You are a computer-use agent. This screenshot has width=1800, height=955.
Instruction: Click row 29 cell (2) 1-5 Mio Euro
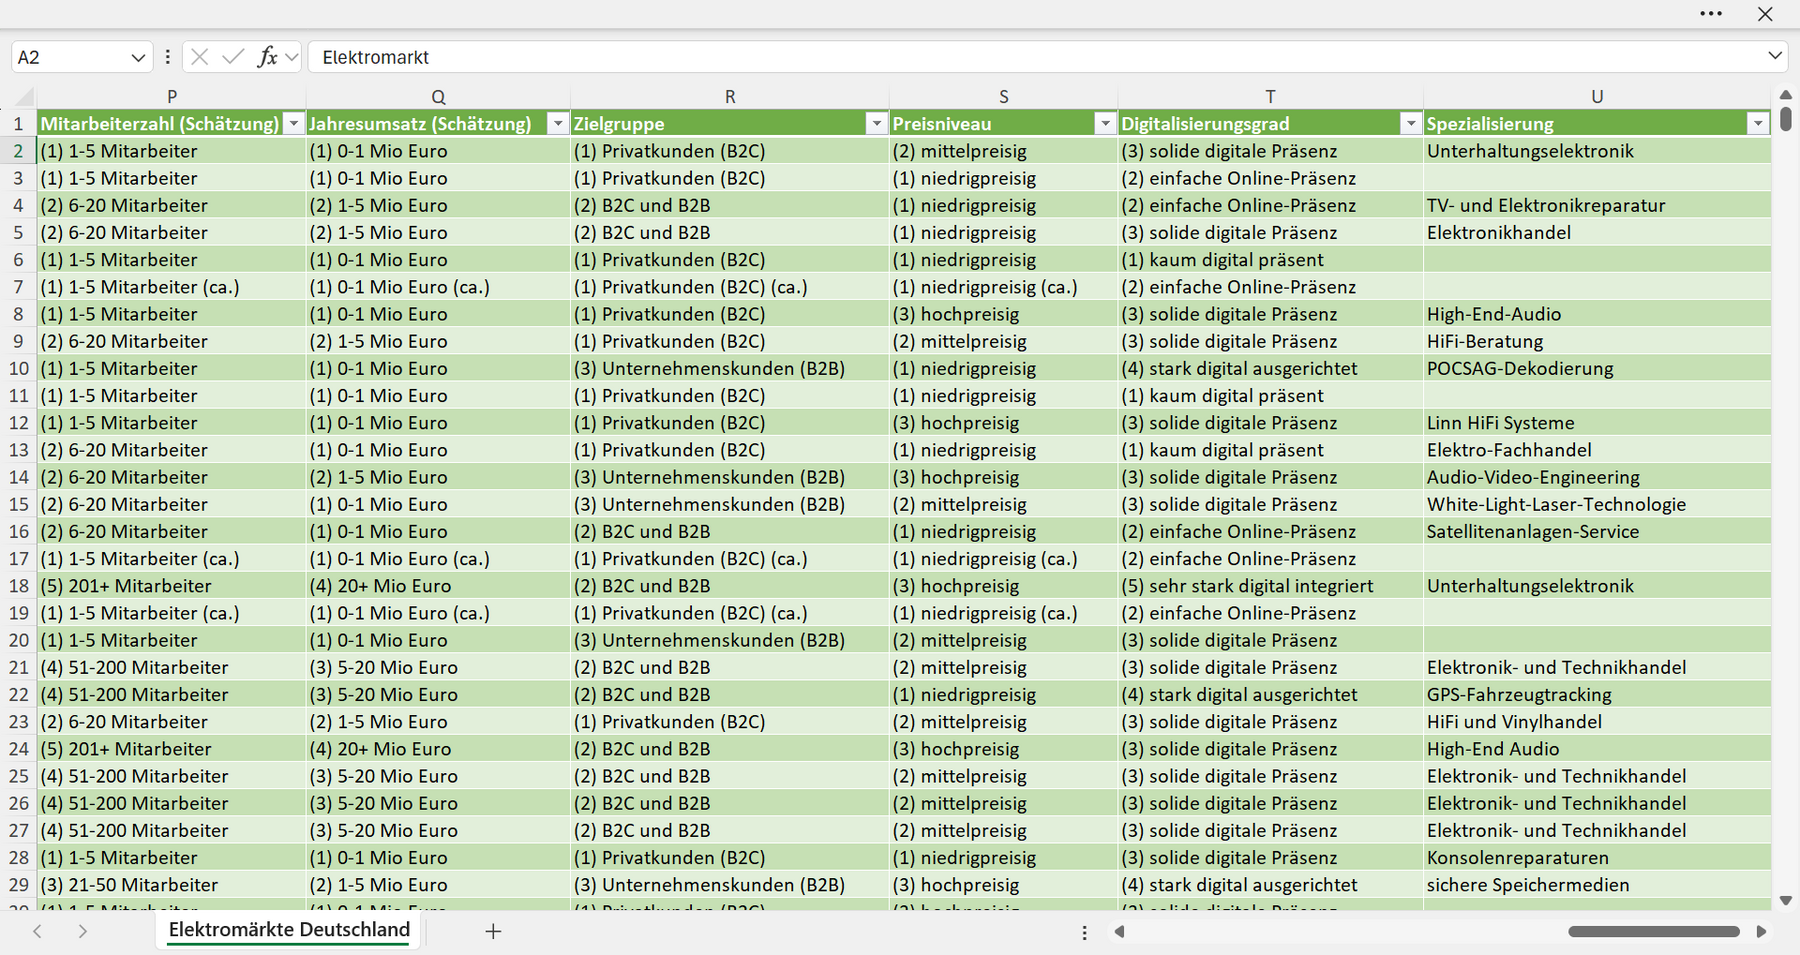pos(438,885)
